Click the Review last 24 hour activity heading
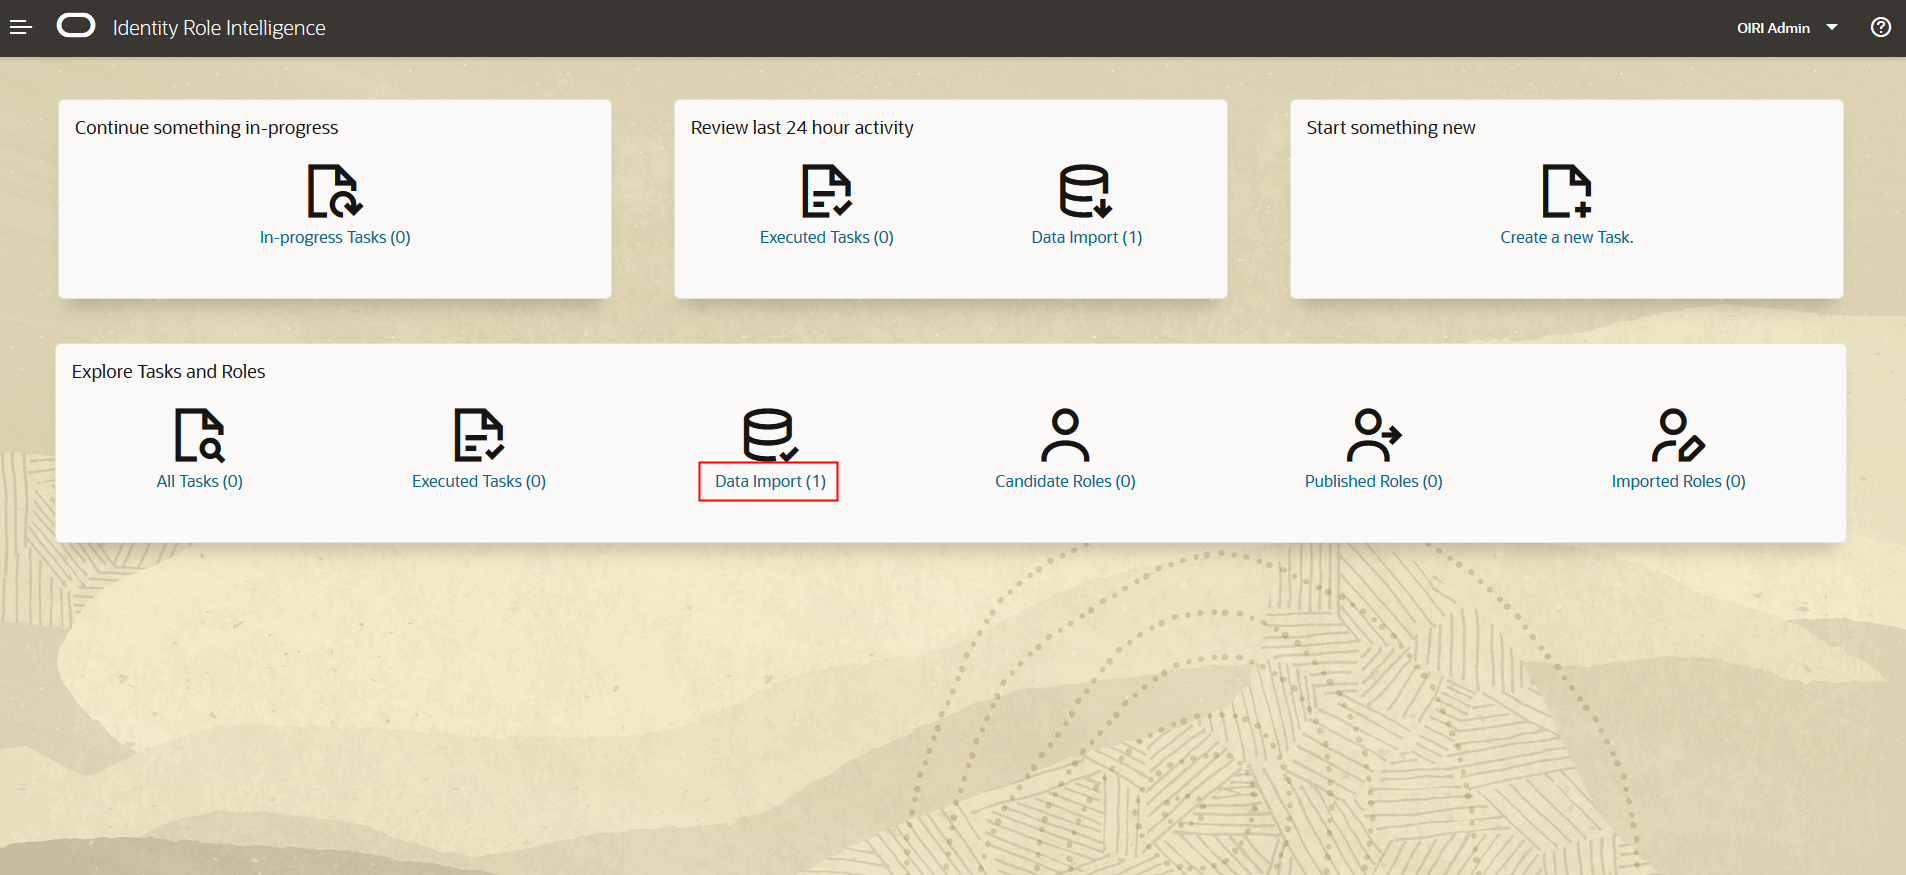Viewport: 1906px width, 875px height. 802,128
